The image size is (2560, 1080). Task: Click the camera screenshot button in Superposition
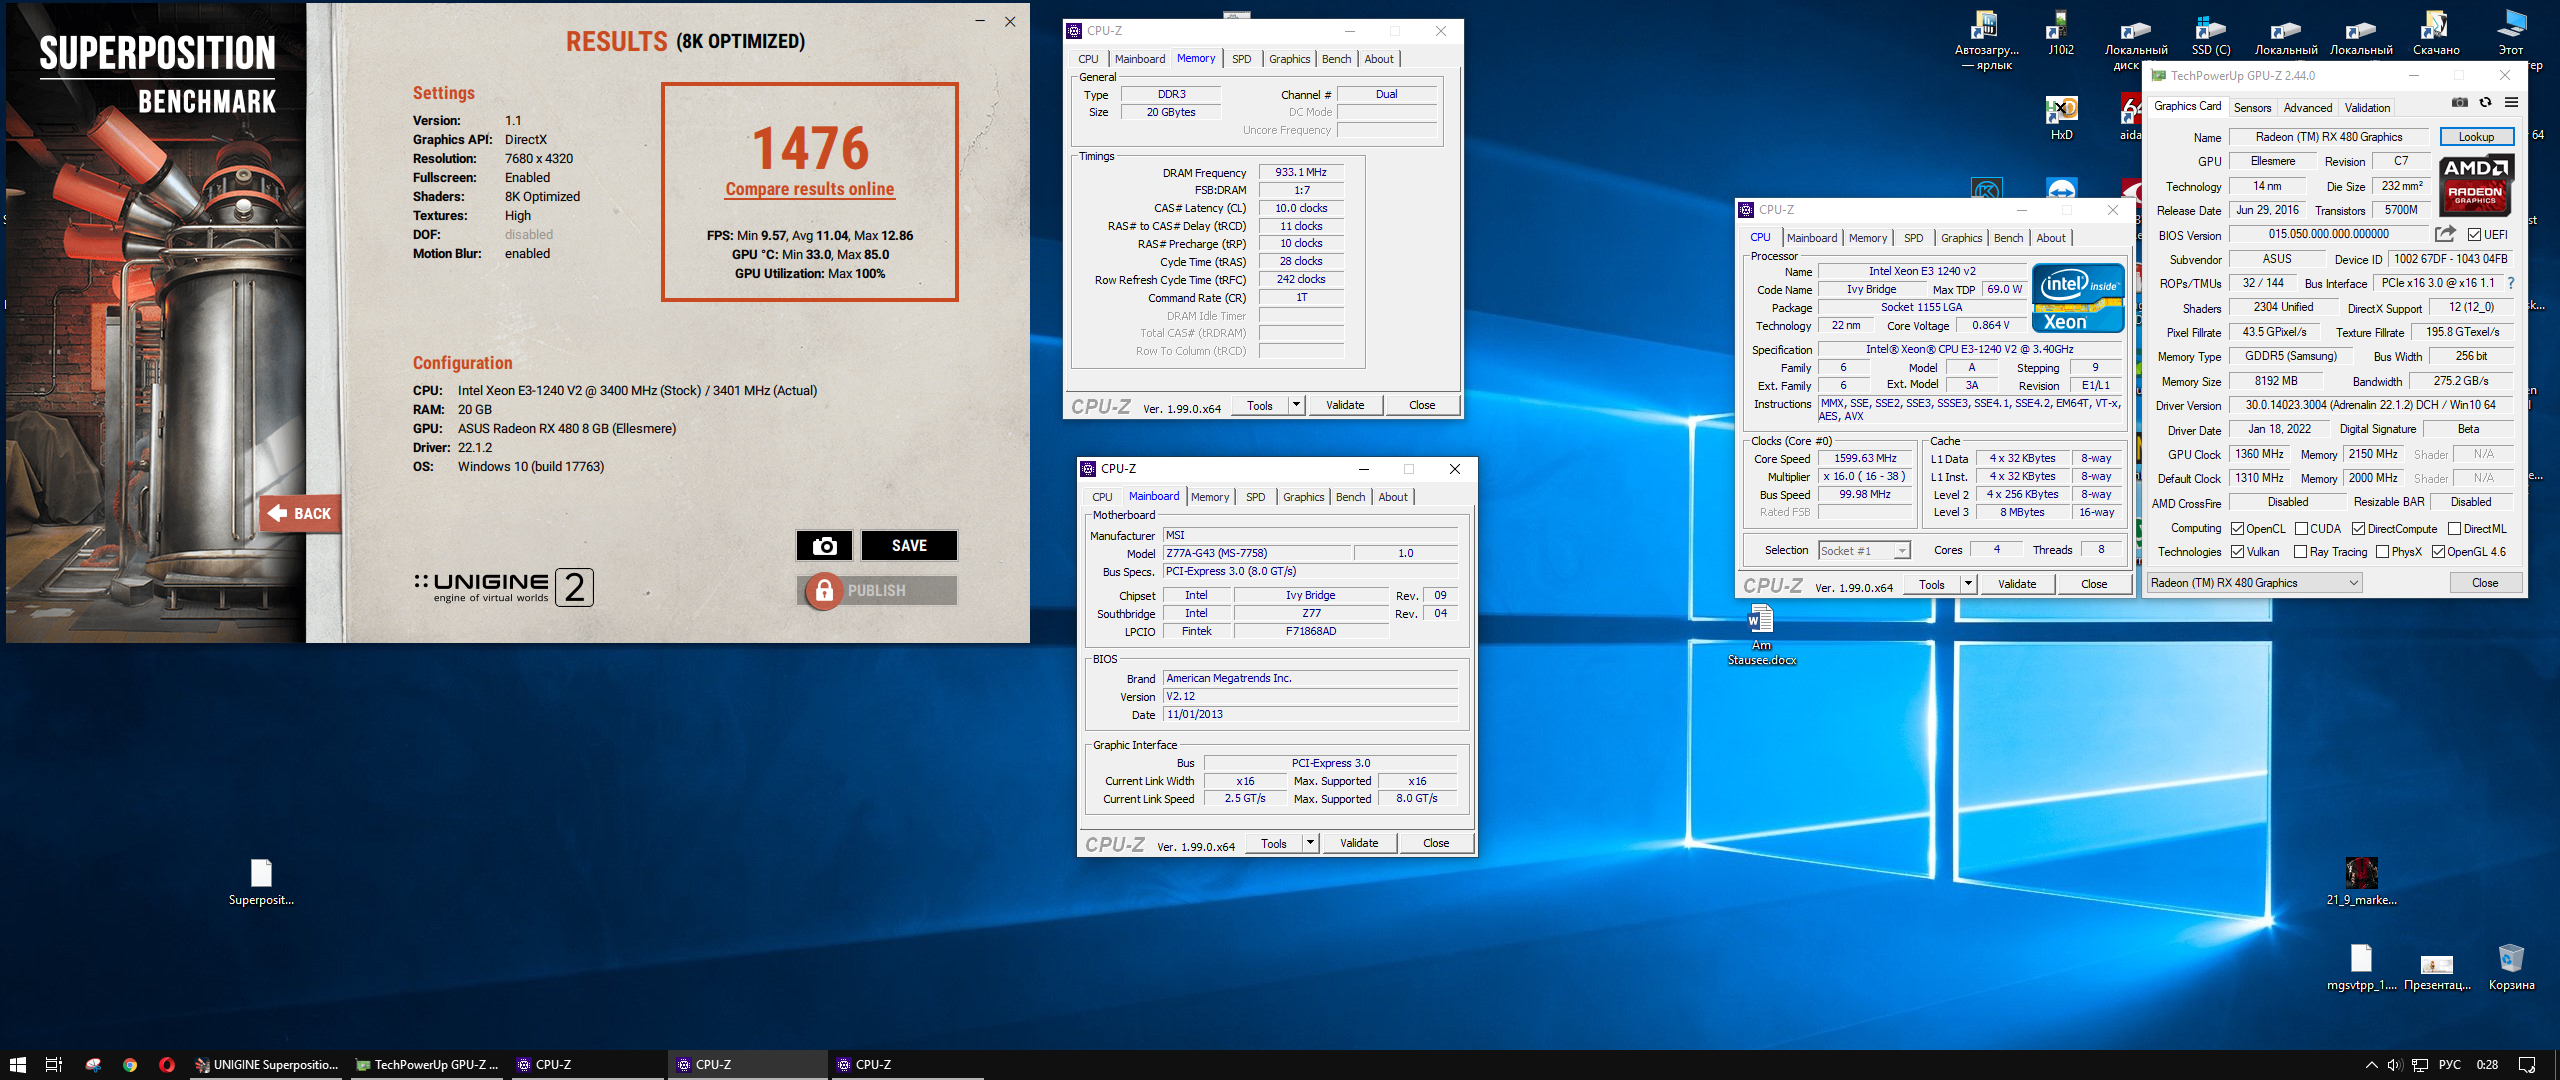tap(824, 545)
